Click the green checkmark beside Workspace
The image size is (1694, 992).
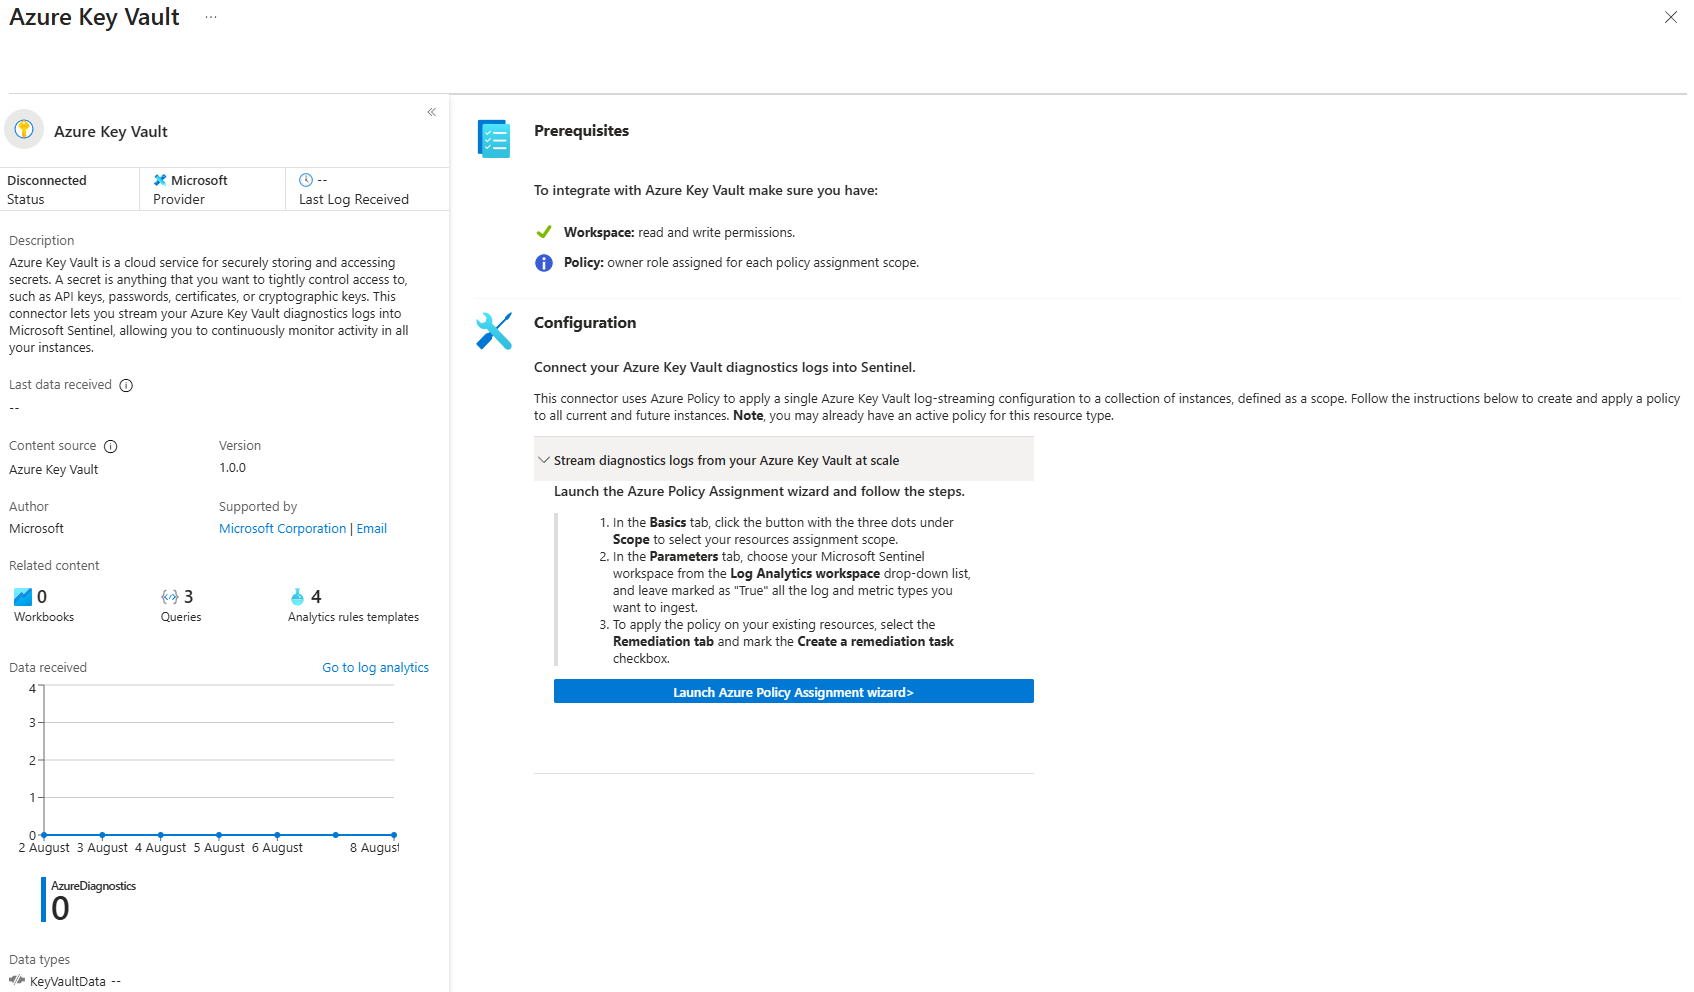544,232
